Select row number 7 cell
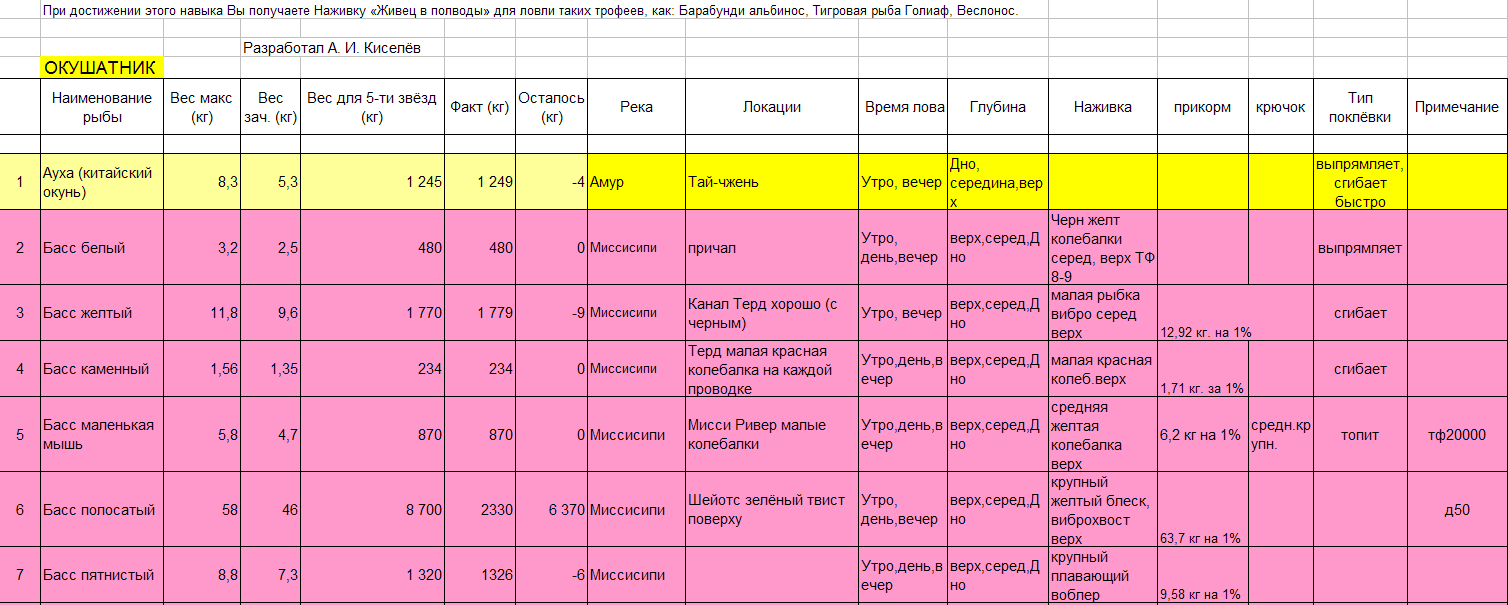 click(x=20, y=575)
